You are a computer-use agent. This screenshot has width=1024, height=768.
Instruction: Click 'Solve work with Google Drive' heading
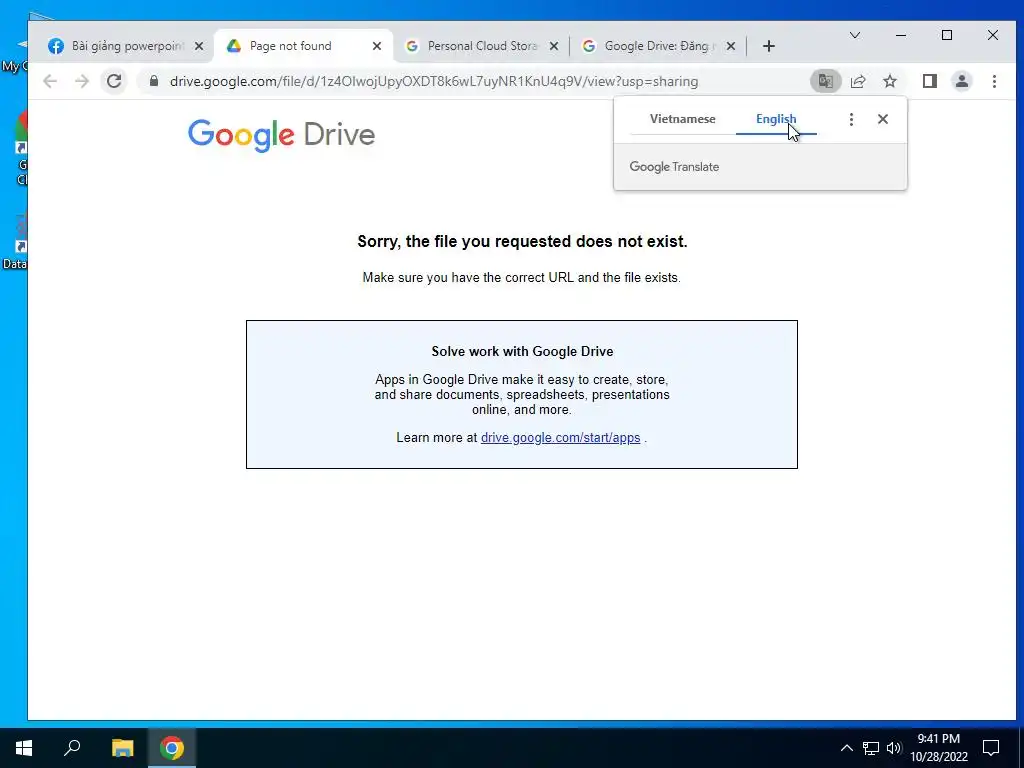click(x=522, y=351)
